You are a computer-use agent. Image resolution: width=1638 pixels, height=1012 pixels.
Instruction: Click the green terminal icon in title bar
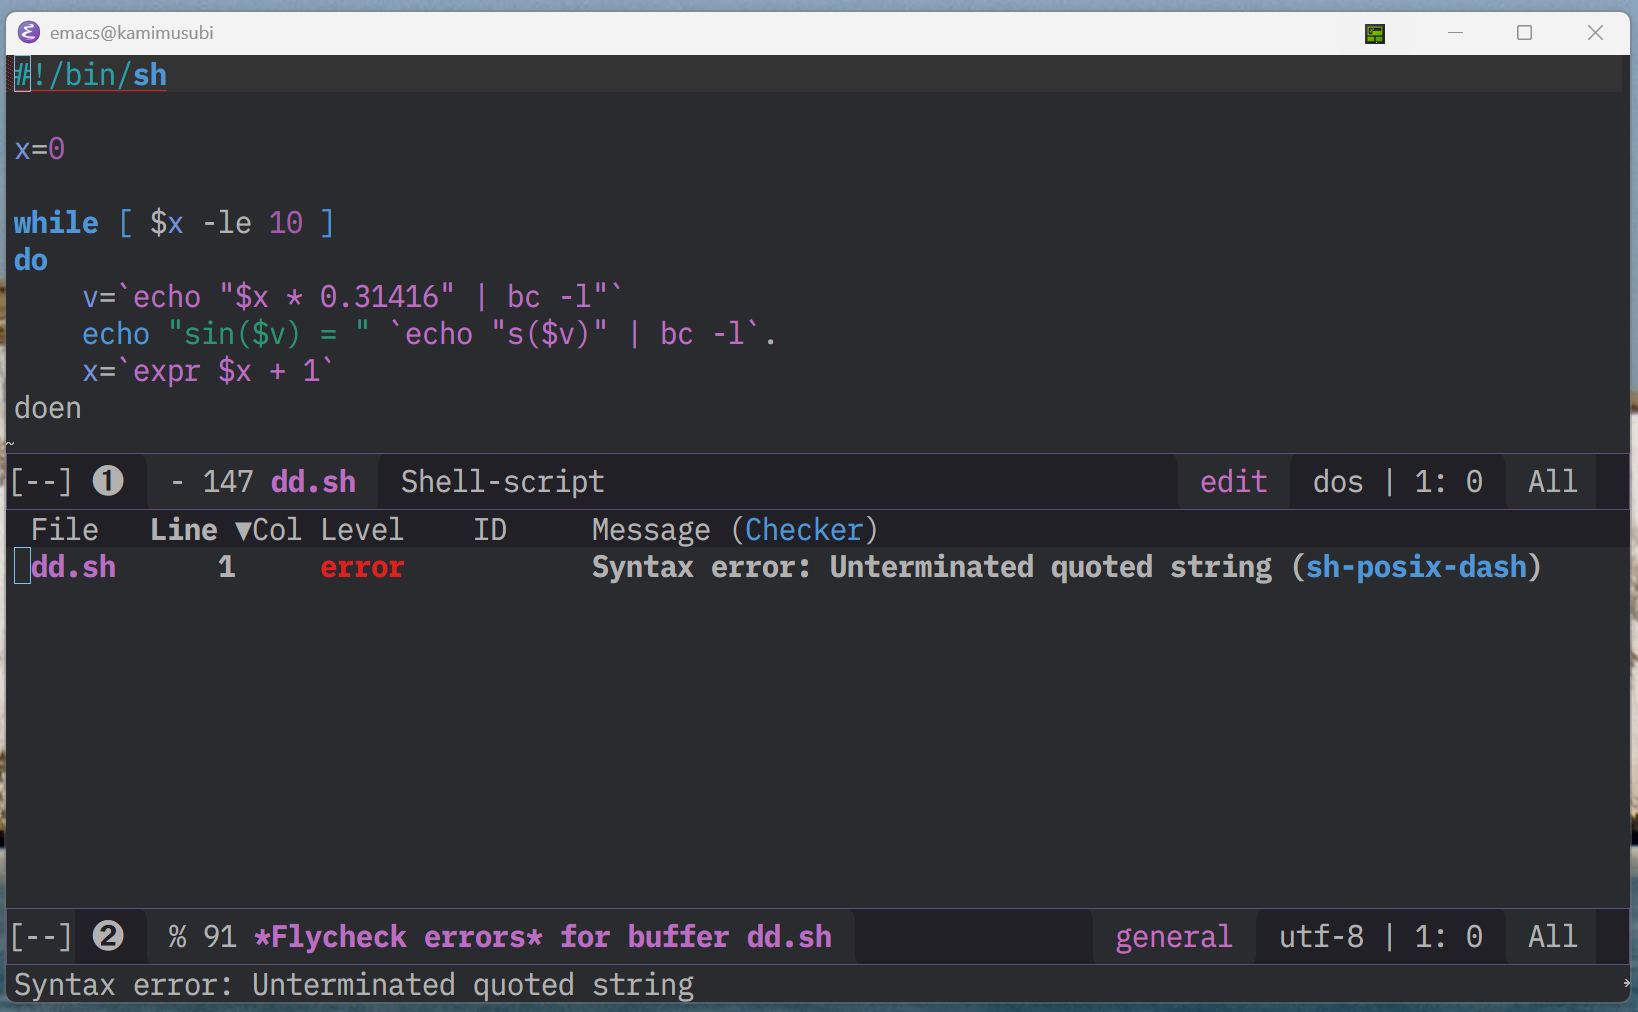point(1375,34)
